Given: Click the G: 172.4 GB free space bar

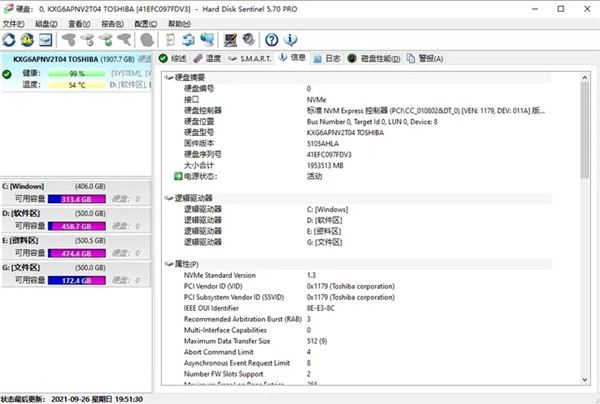Looking at the screenshot, I should 77,280.
